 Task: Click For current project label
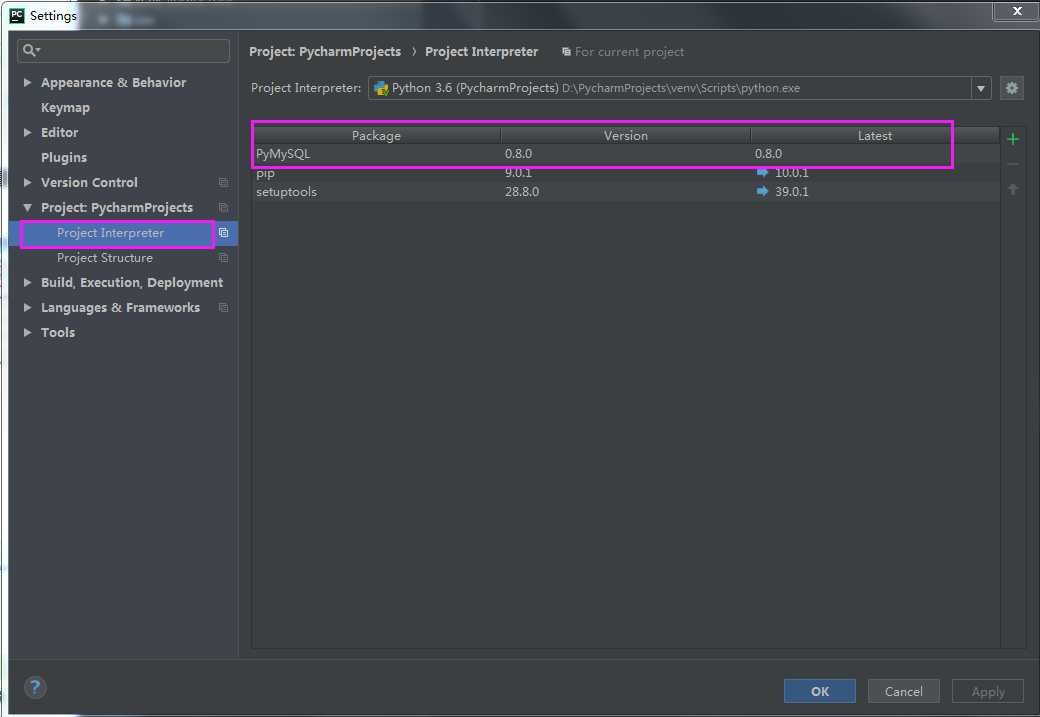(629, 52)
